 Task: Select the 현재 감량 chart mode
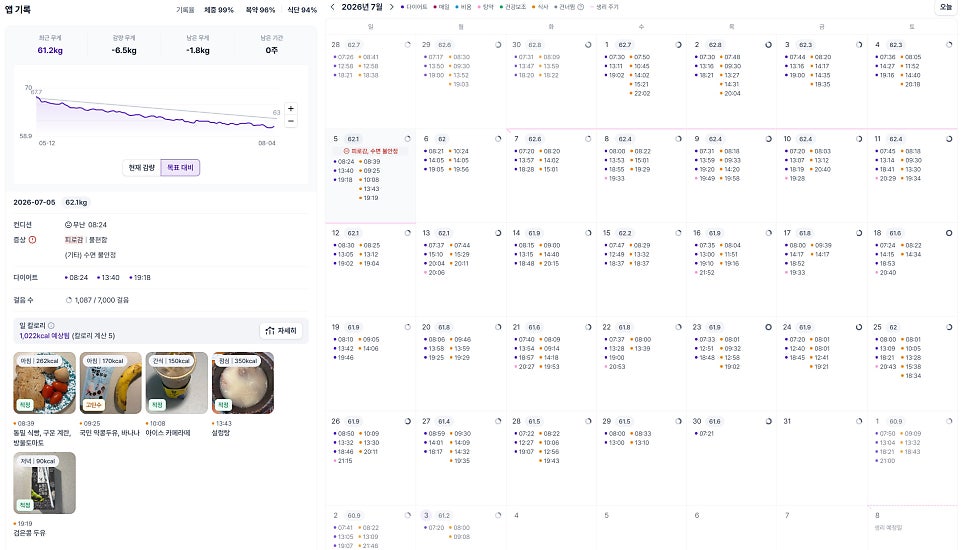tap(142, 168)
